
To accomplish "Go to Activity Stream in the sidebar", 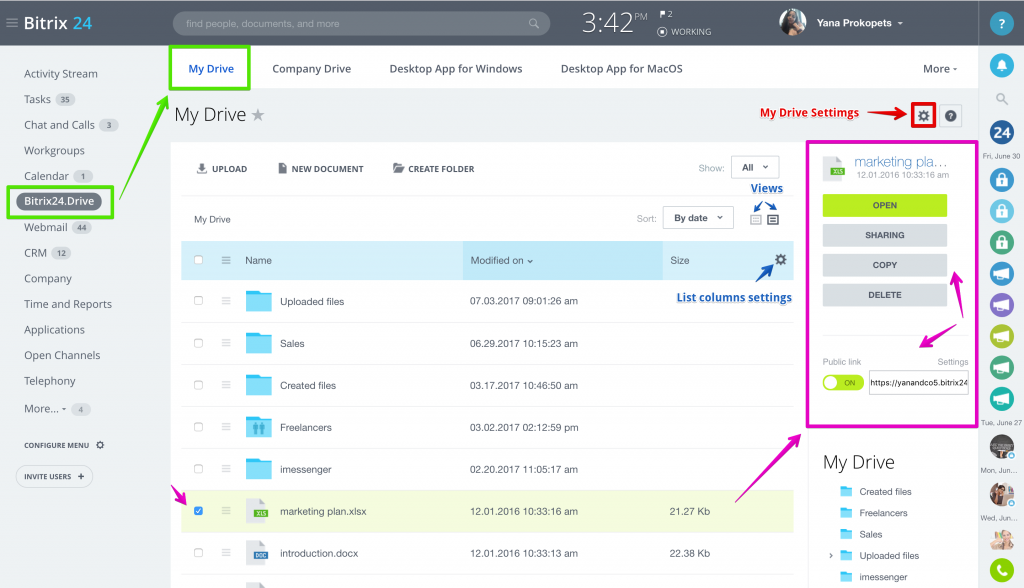I will pos(61,74).
